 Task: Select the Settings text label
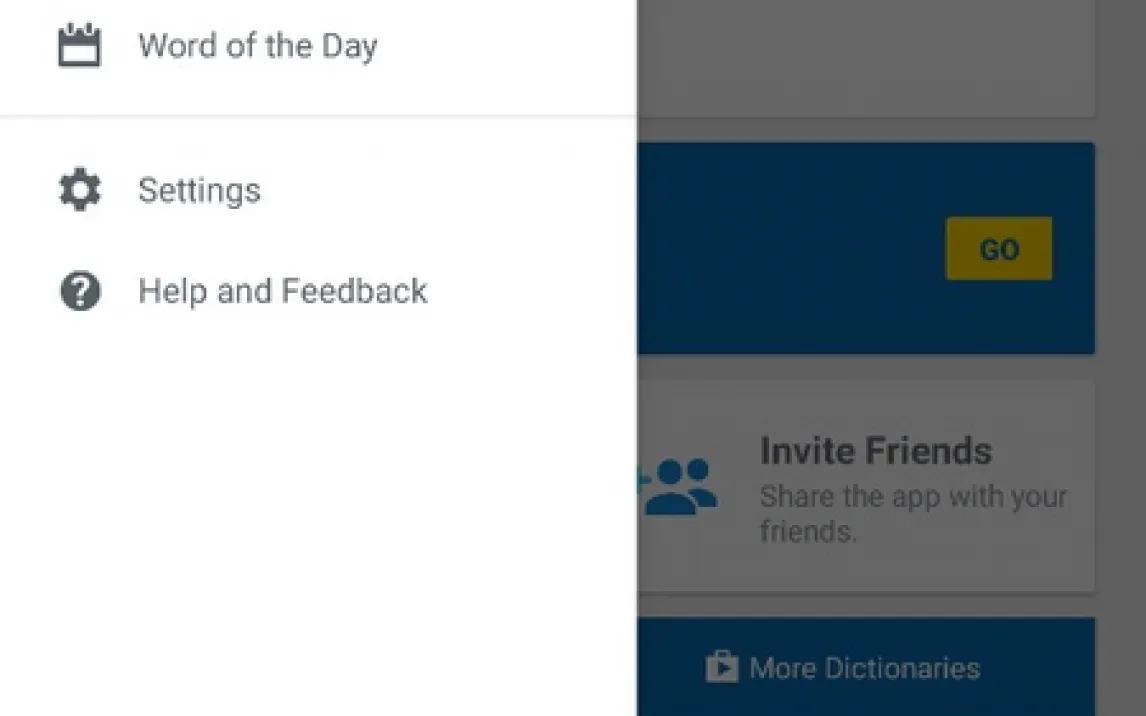coord(199,190)
